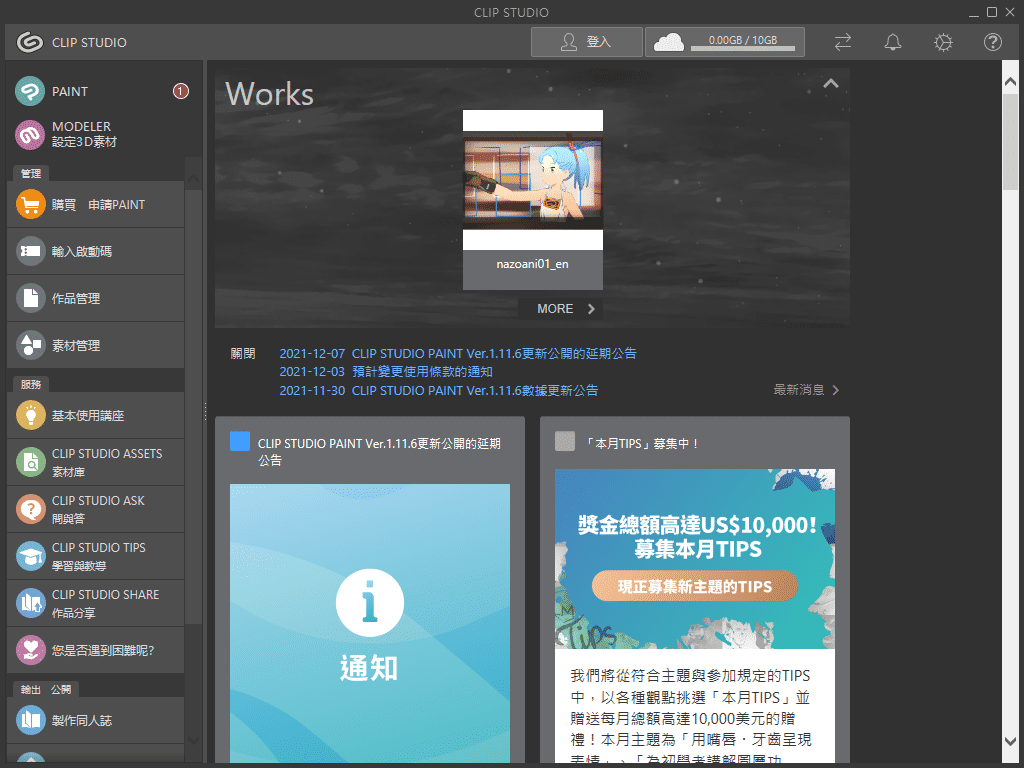Screen dimensions: 1024x768
Task: Open settings with the gear icon
Action: (x=943, y=42)
